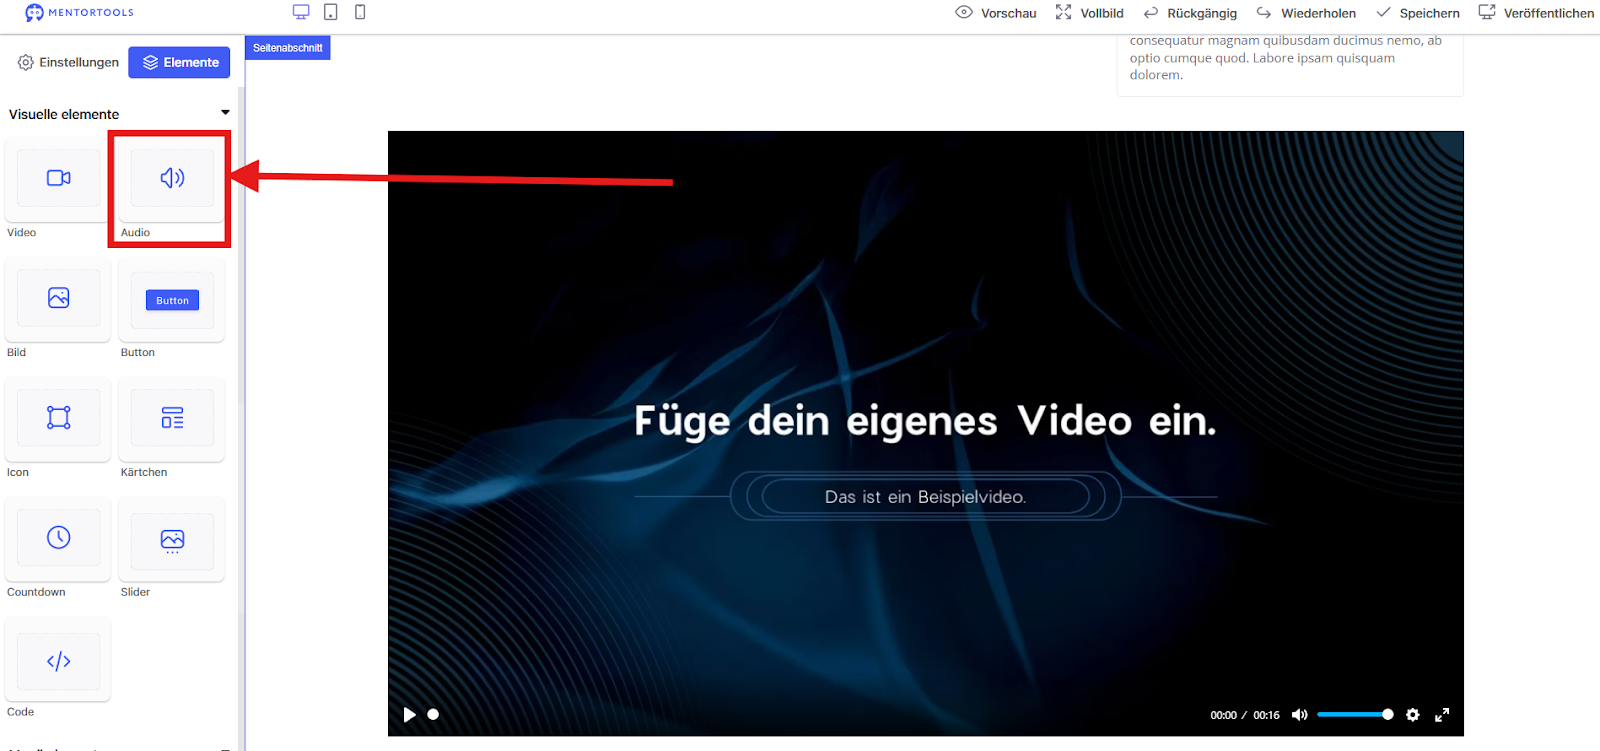Click the video time display 00:00 / 00:16

[x=1245, y=715]
